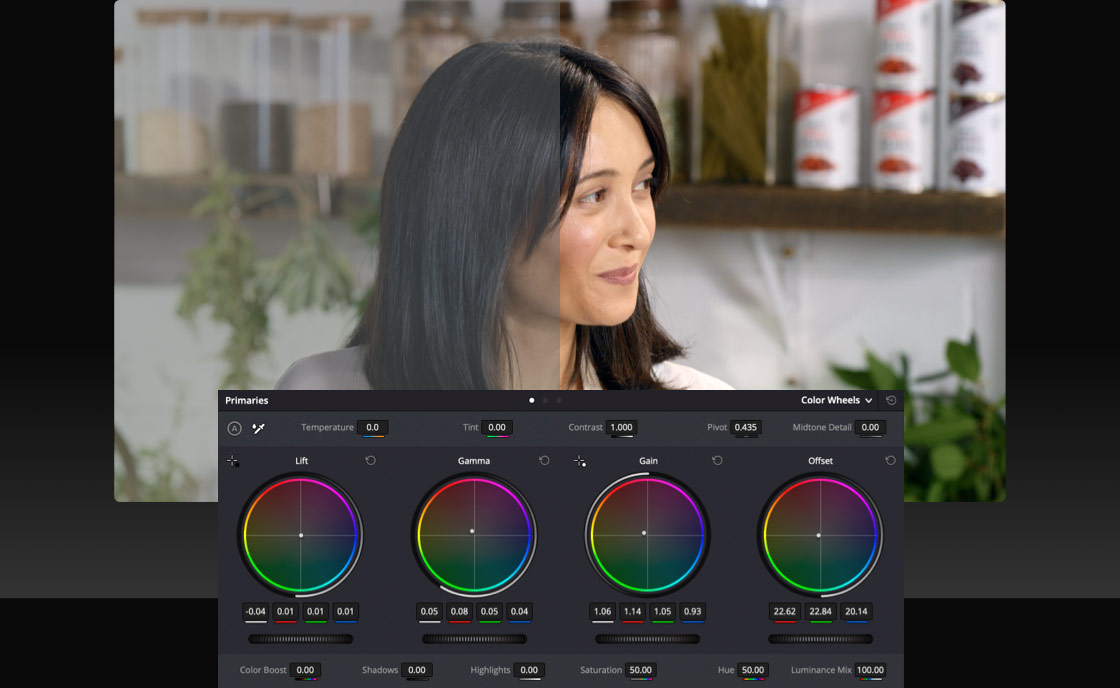The height and width of the screenshot is (688, 1120).
Task: Select the white balance eyedropper picker
Action: [x=256, y=427]
